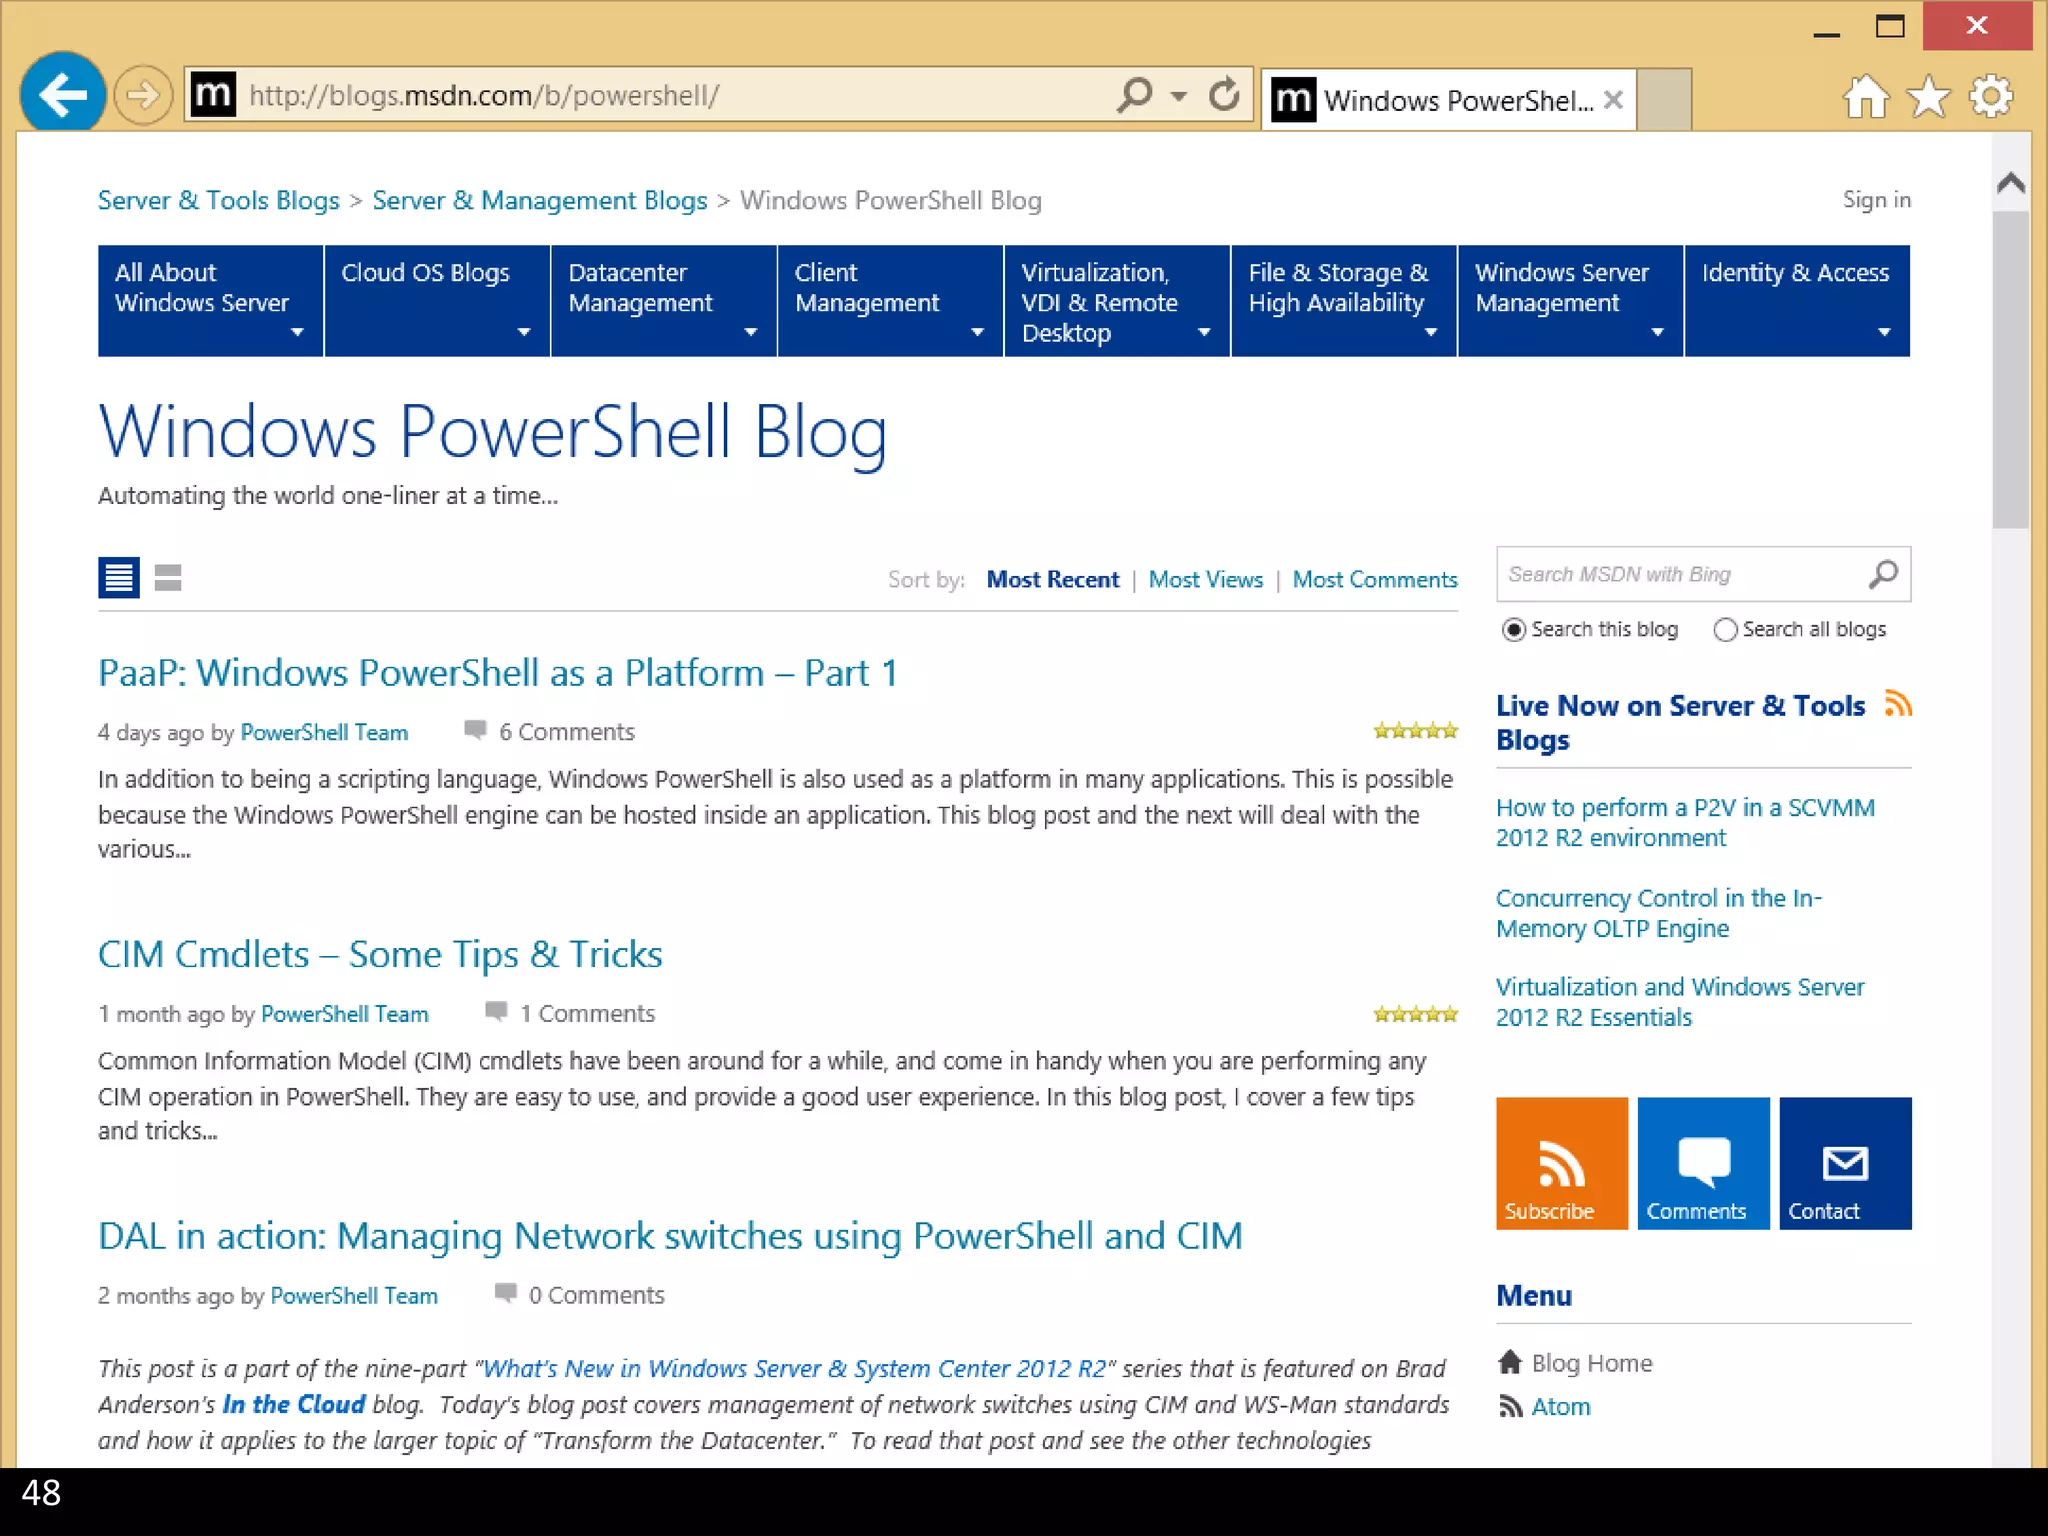Open 'CIM Cmdlets – Some Tips & Tricks' post
2048x1536 pixels.
coord(380,954)
